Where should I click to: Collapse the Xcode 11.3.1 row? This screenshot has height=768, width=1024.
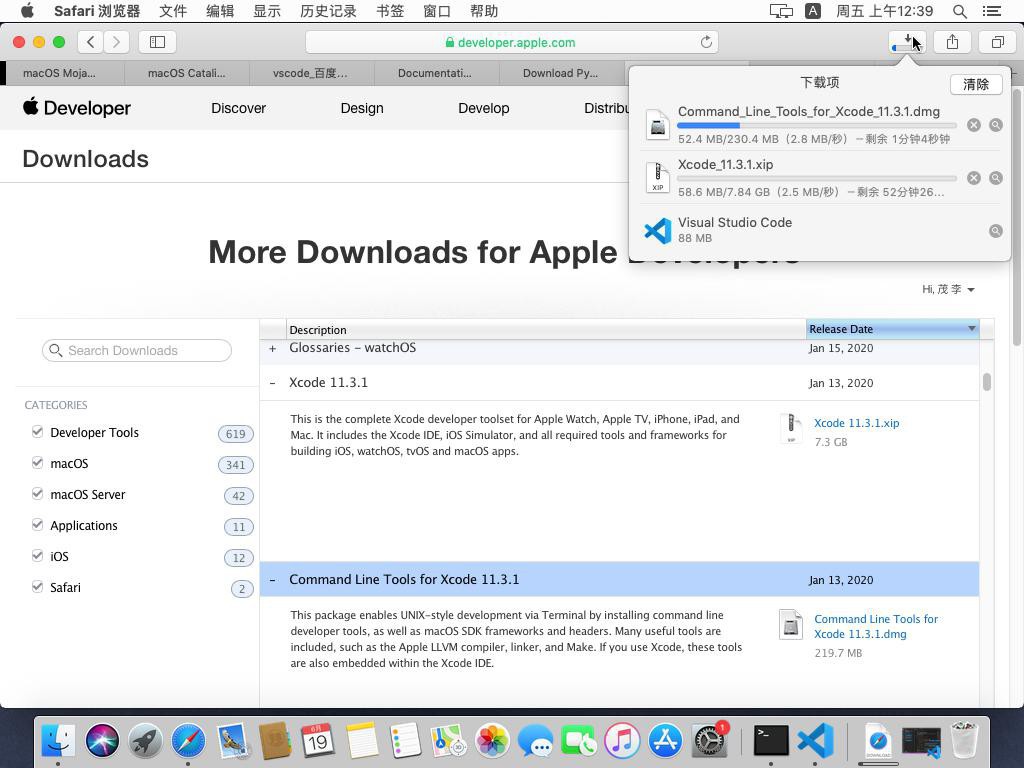pyautogui.click(x=272, y=383)
